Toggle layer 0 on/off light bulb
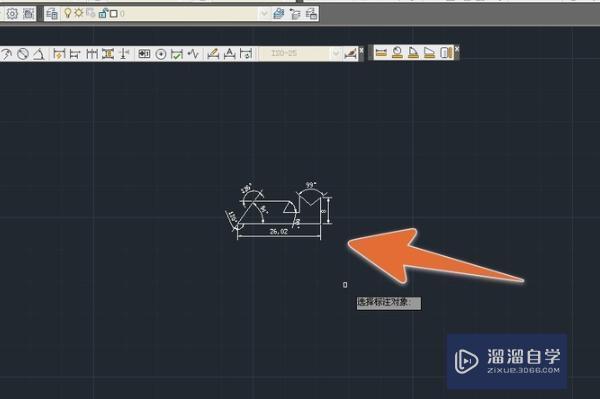This screenshot has height=399, width=600. coord(67,13)
